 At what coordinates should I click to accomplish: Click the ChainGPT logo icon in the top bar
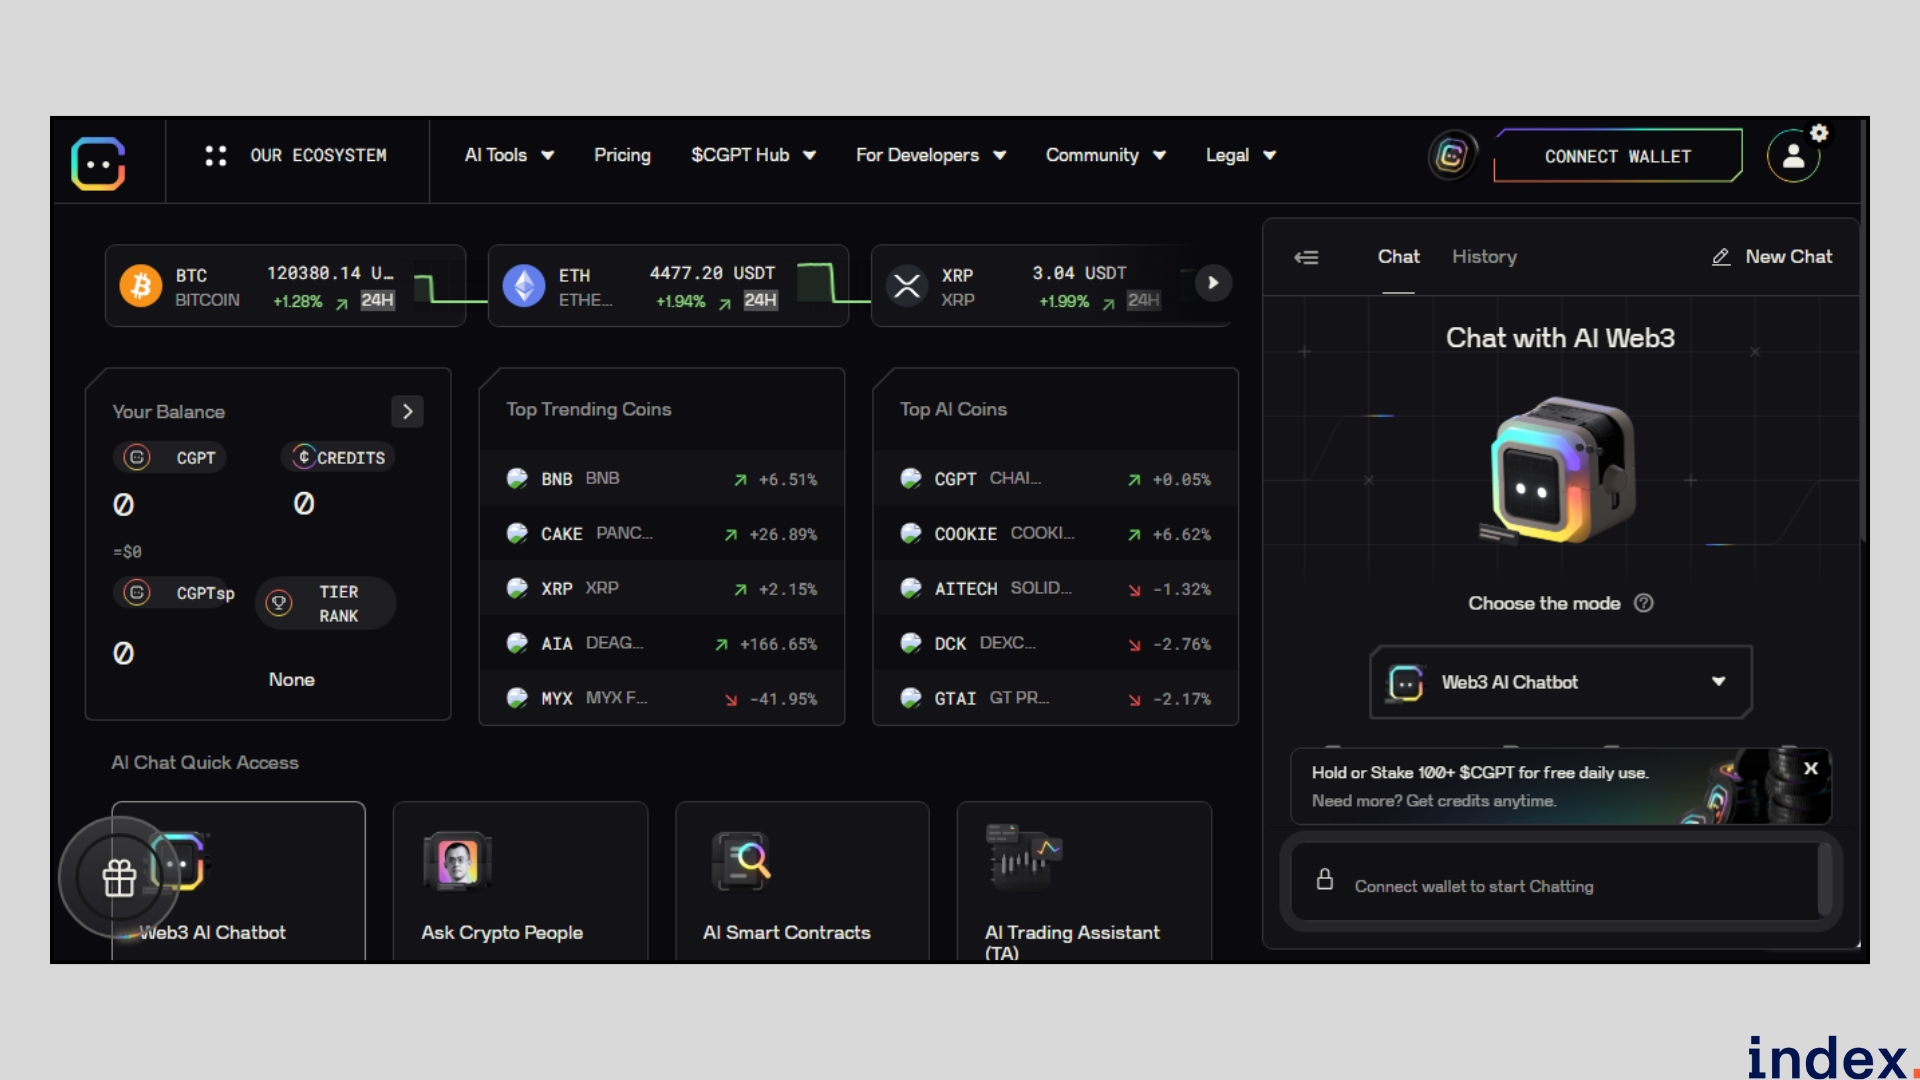(1452, 155)
